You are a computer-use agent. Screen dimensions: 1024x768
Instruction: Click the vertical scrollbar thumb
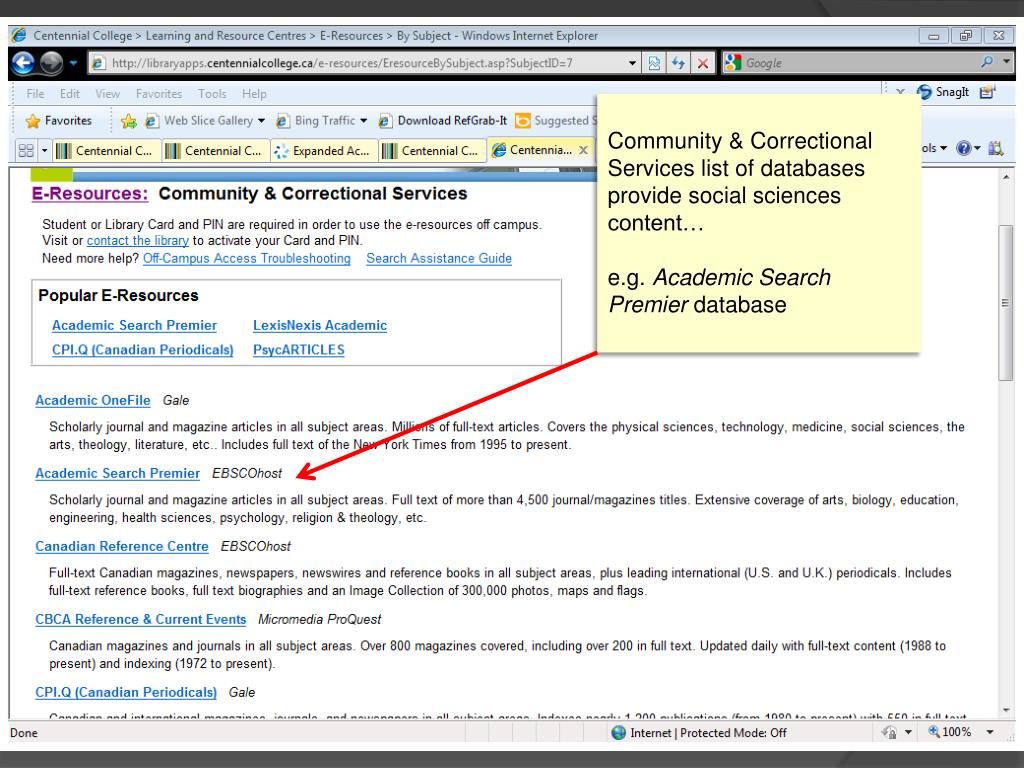point(1006,302)
